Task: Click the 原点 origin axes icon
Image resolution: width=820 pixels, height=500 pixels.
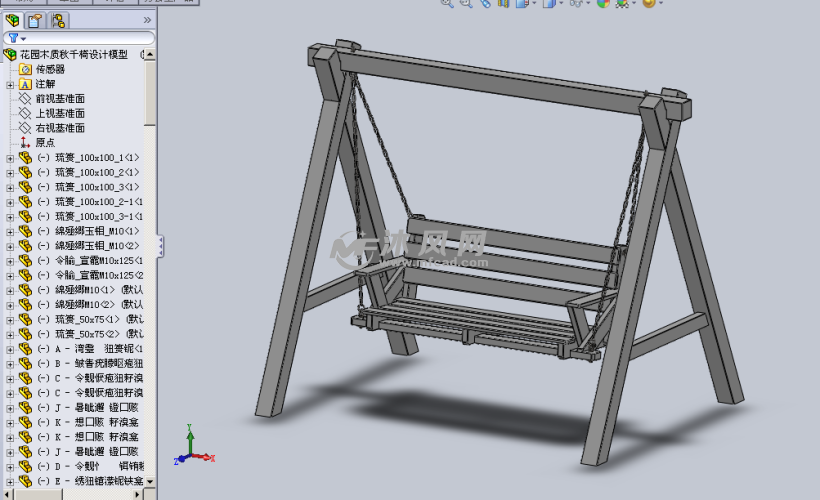Action: 25,142
